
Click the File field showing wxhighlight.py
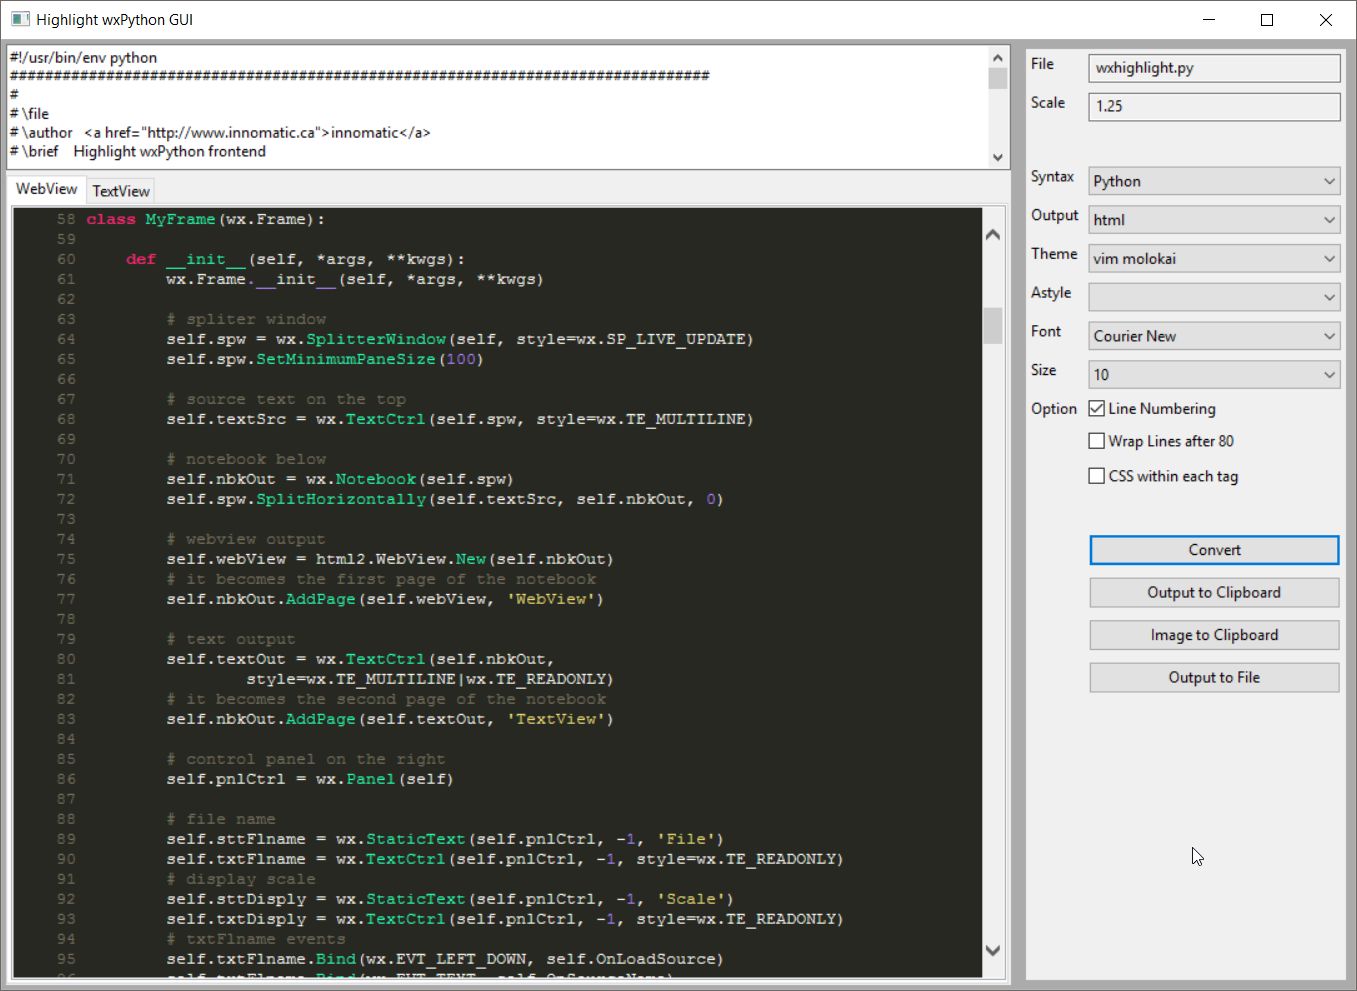(1213, 68)
